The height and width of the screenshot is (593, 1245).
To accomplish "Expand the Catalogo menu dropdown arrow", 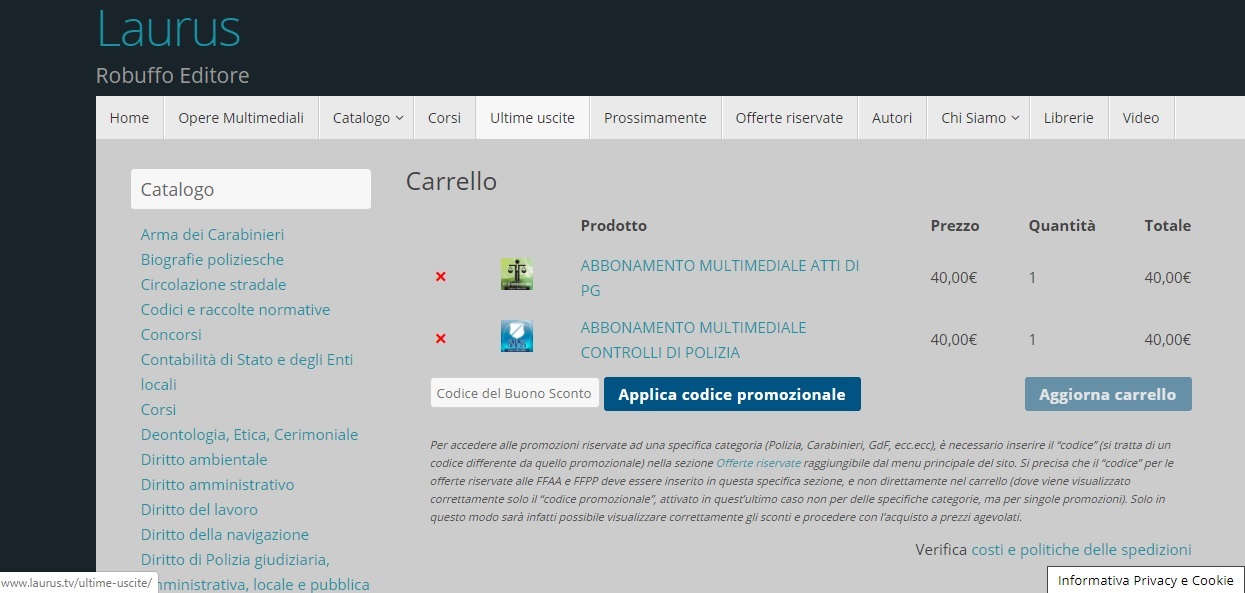I will coord(399,118).
